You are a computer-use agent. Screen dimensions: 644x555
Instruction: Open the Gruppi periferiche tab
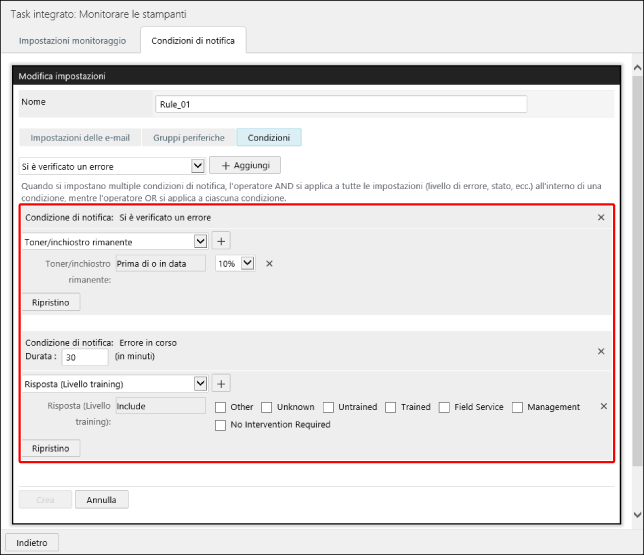(188, 138)
